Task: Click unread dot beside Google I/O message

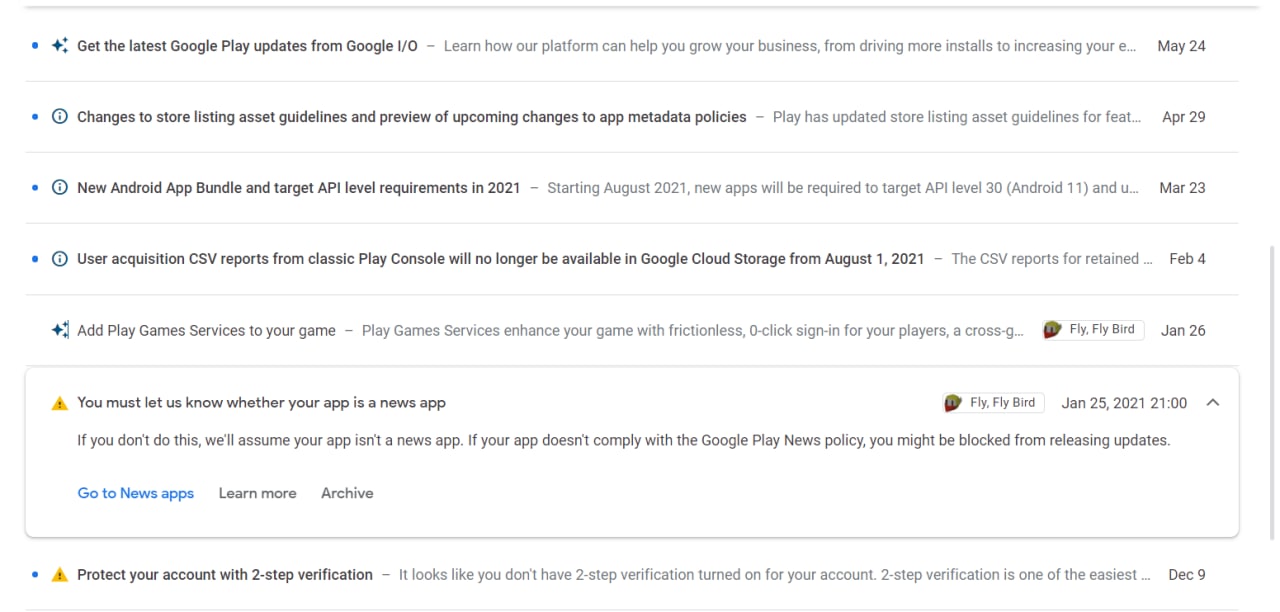Action: [x=35, y=46]
